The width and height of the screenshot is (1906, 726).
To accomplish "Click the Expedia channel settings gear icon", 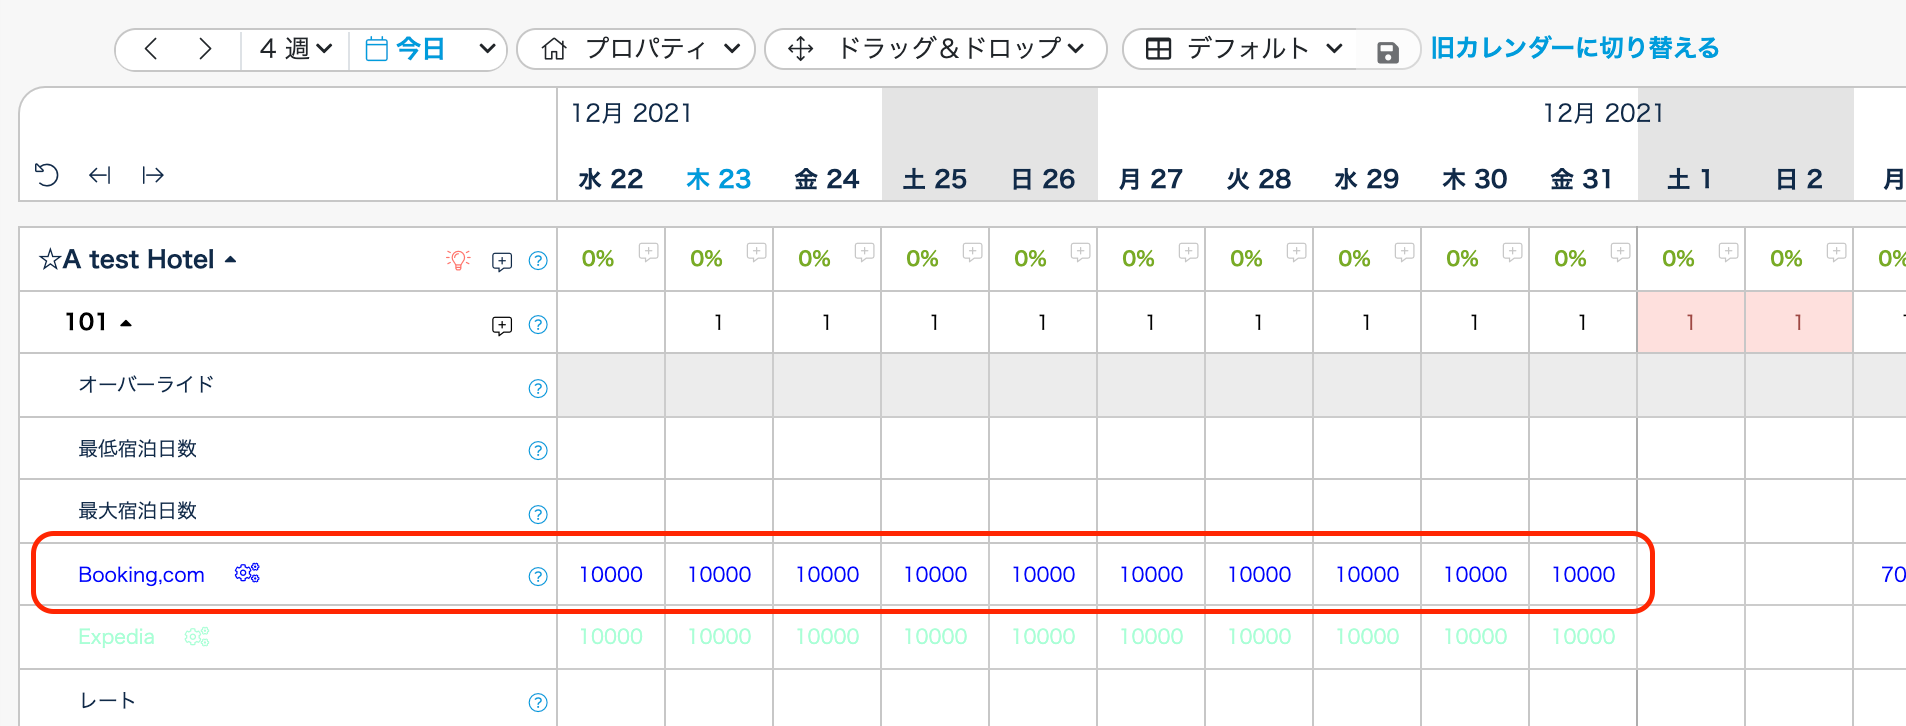I will pyautogui.click(x=197, y=637).
